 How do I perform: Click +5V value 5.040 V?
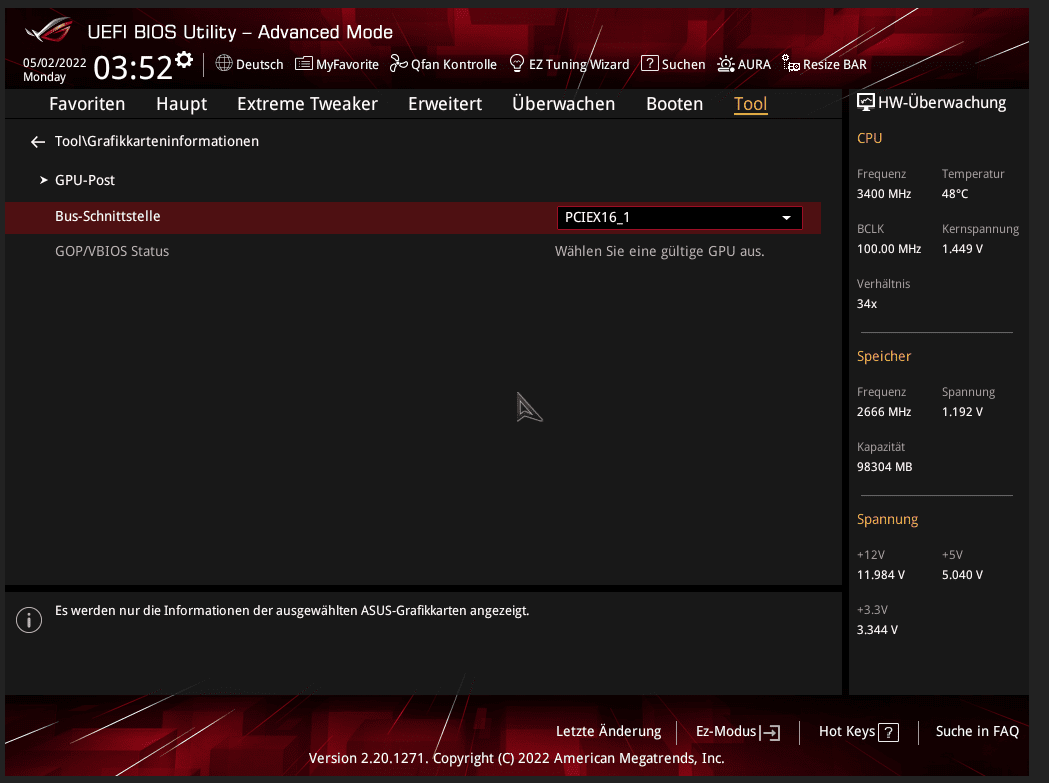962,576
